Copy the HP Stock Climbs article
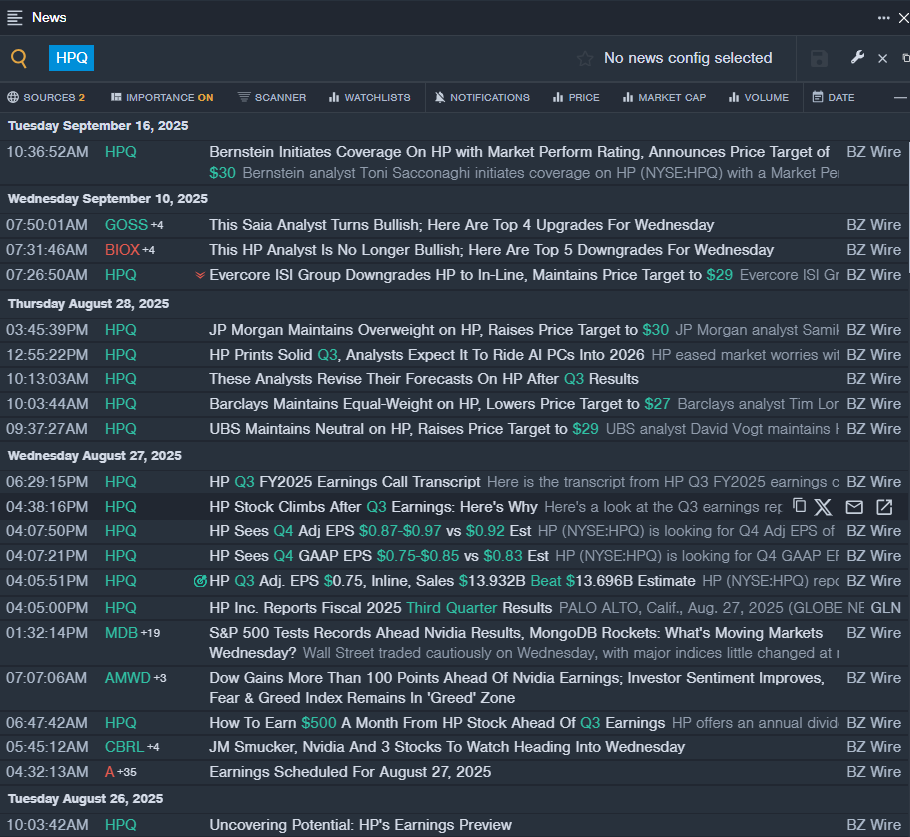Viewport: 910px width, 837px height. tap(799, 506)
